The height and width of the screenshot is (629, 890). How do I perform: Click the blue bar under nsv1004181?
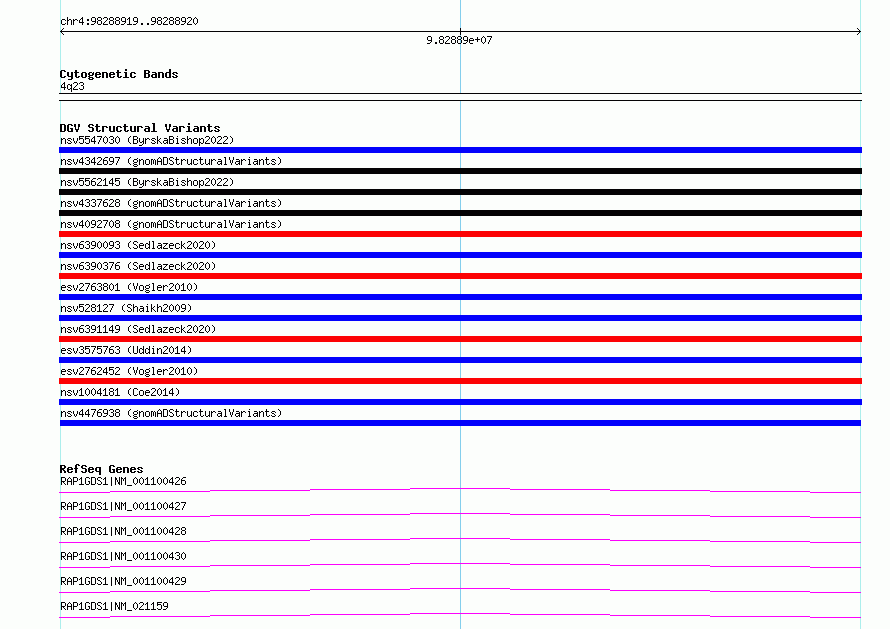pos(460,402)
